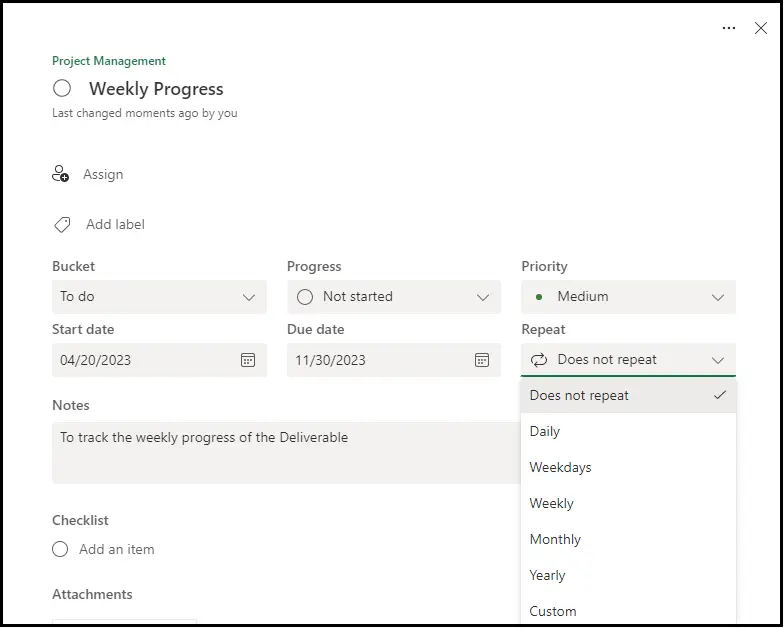The image size is (784, 628).
Task: Open the more options ellipsis menu
Action: [729, 29]
